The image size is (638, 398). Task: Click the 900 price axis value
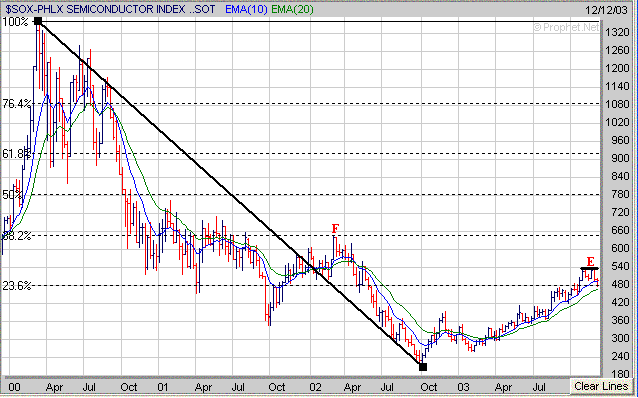point(620,158)
